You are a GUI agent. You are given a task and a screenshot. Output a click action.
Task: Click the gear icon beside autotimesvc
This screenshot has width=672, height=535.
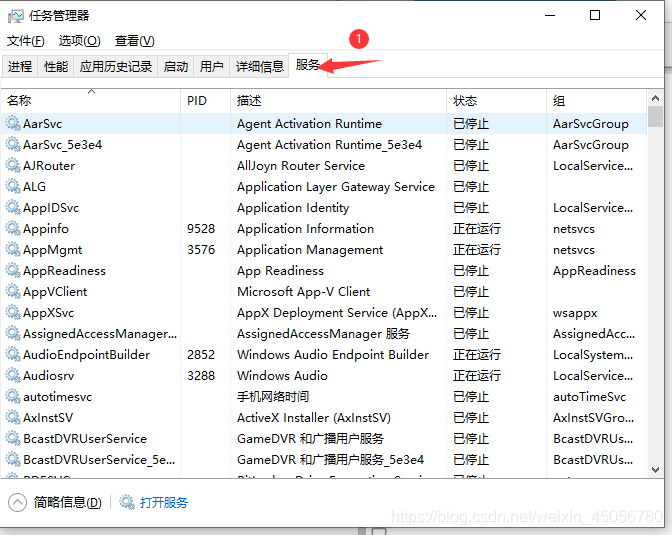pyautogui.click(x=13, y=397)
